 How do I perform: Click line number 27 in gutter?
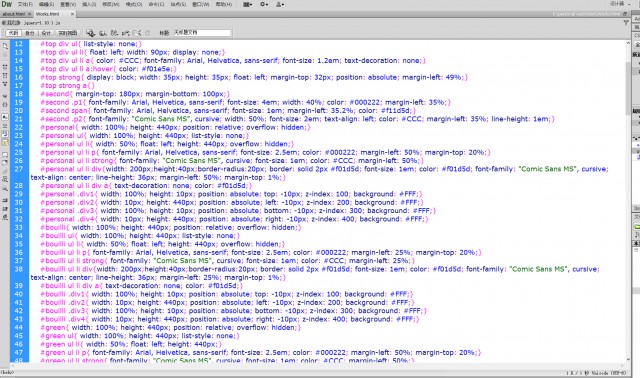pyautogui.click(x=19, y=169)
